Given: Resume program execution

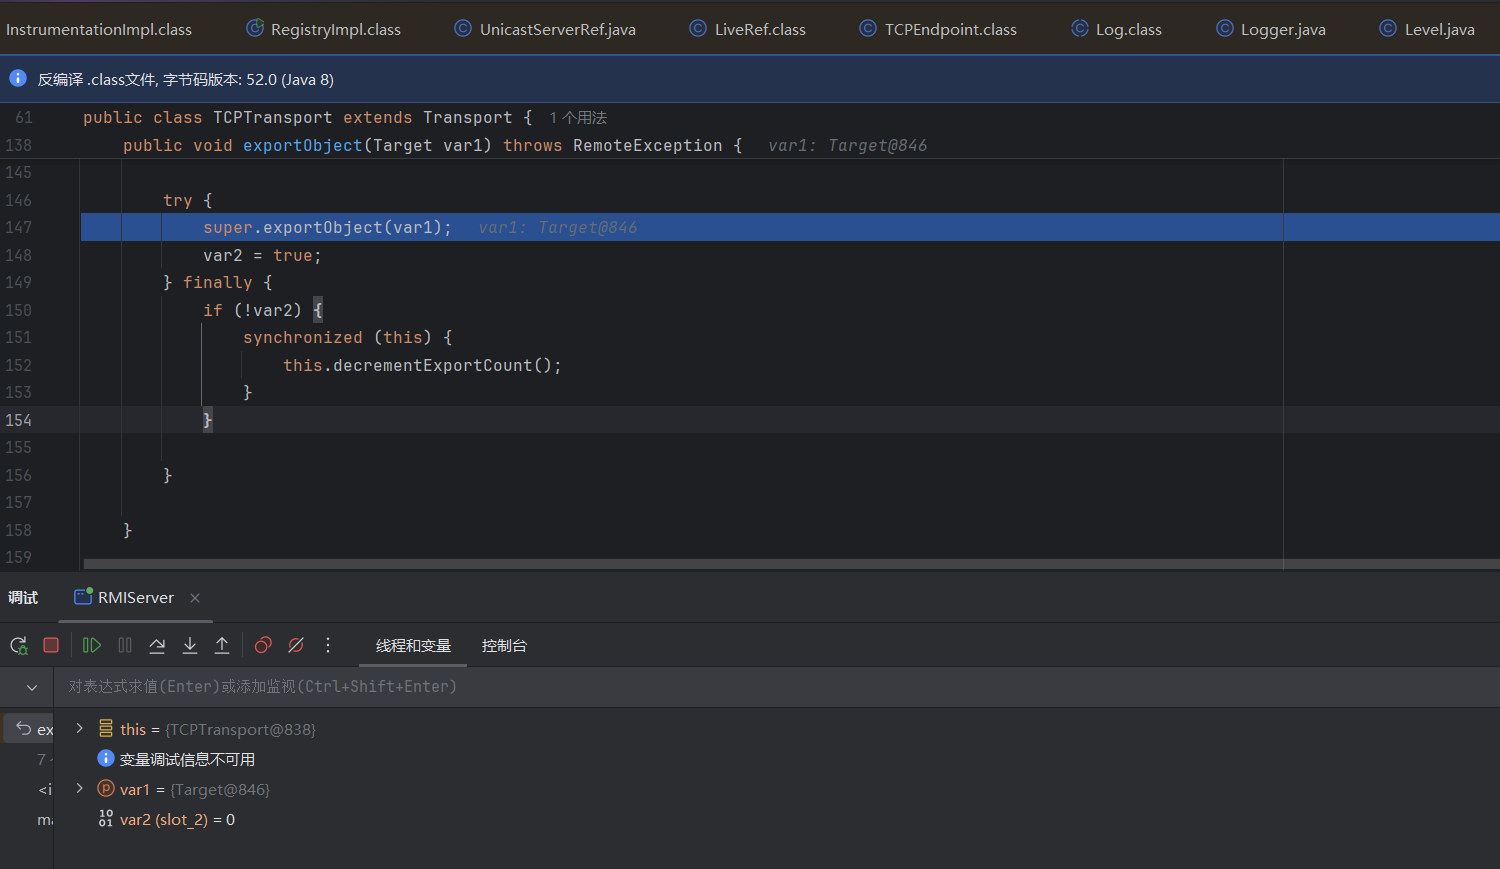Looking at the screenshot, I should [91, 646].
